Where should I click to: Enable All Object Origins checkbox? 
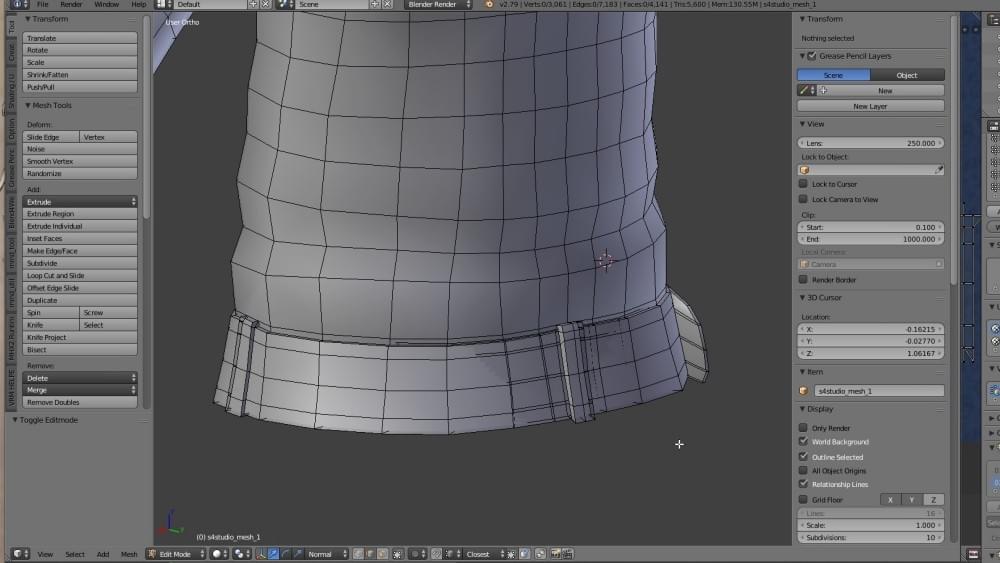[803, 471]
